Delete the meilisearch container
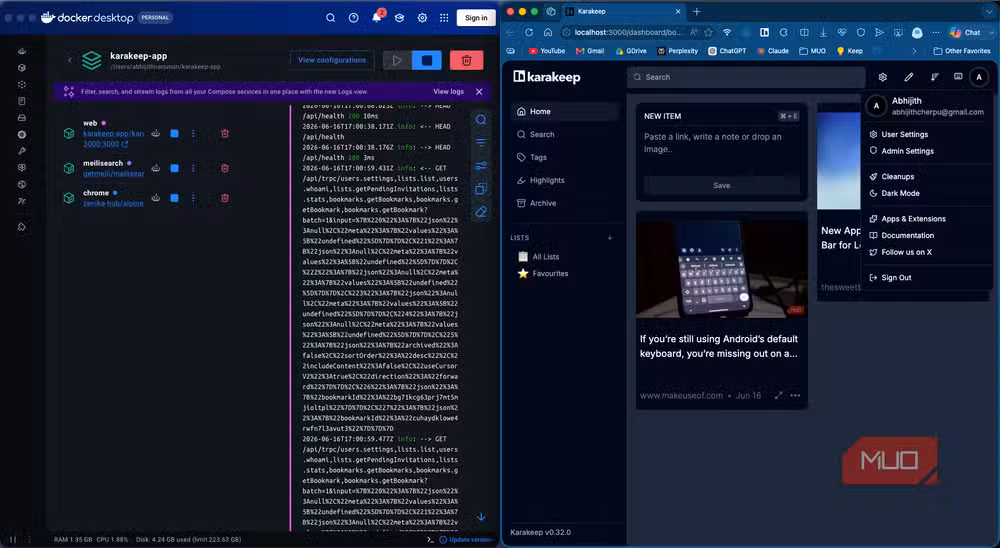This screenshot has height=548, width=1000. pos(224,168)
